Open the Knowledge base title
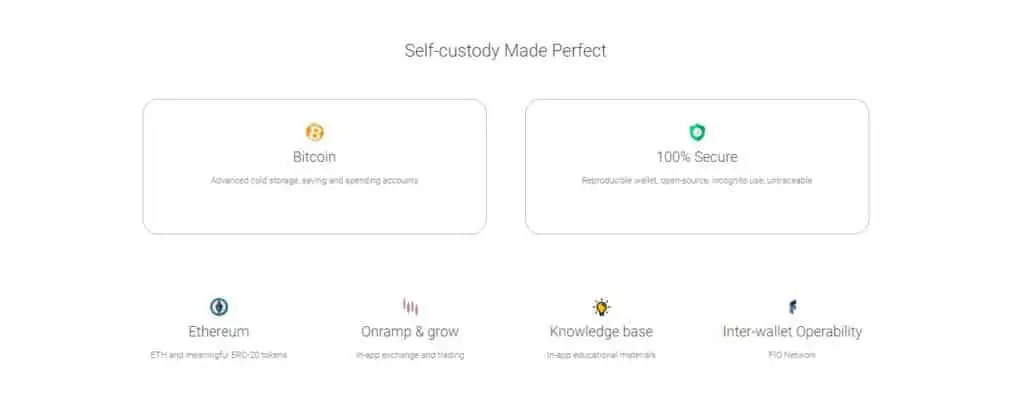This screenshot has width=1024, height=413. click(x=601, y=331)
